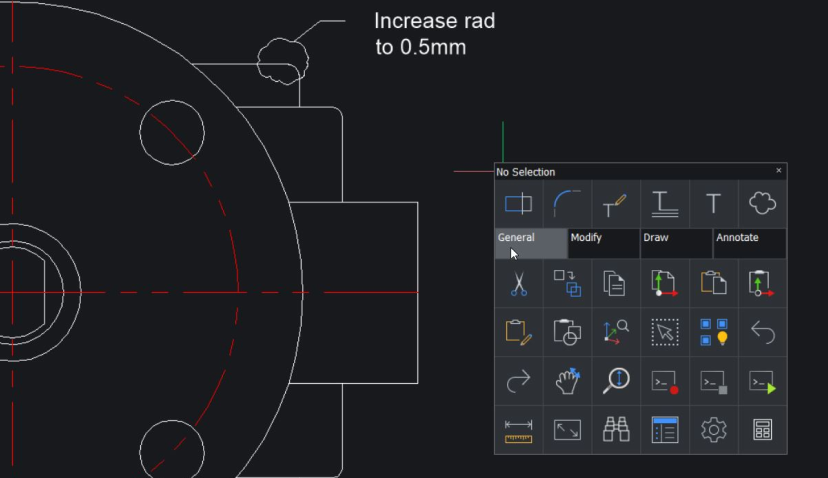This screenshot has height=478, width=828.
Task: Pick the revision cloud tool in the Quad
Action: (x=763, y=203)
